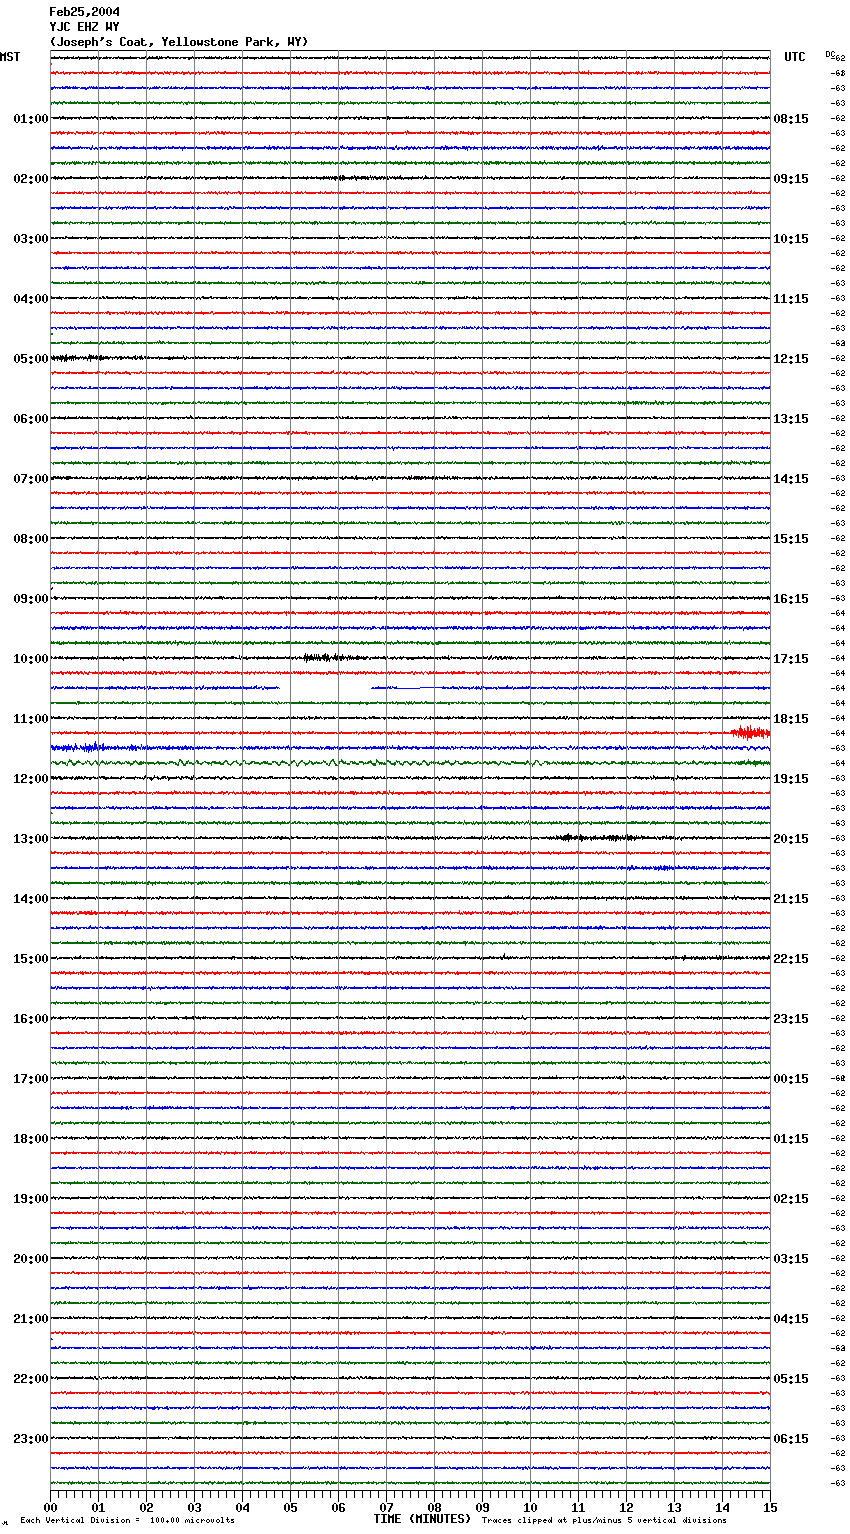Select the 17:00 MST hour label

[31, 1079]
